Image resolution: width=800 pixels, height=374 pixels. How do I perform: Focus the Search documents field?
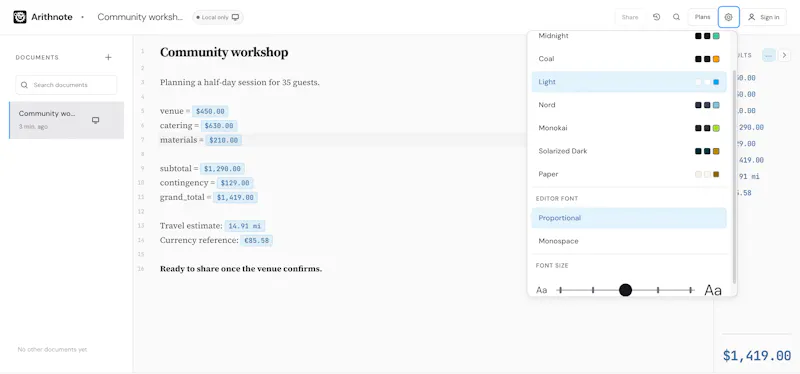pos(66,85)
